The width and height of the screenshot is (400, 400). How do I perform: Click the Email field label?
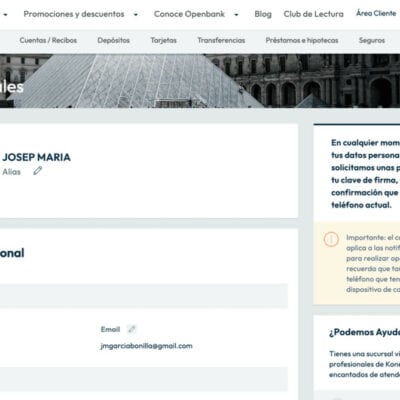[110, 329]
